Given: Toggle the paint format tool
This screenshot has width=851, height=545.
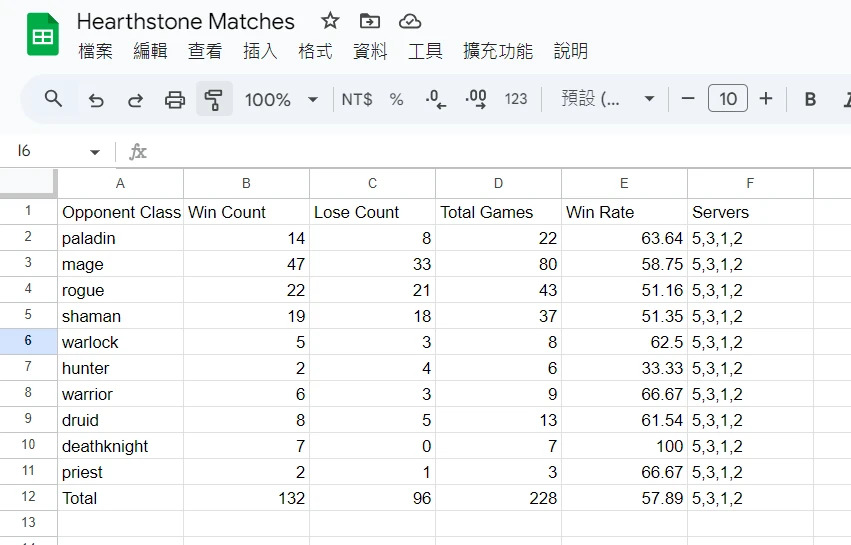Looking at the screenshot, I should (214, 99).
